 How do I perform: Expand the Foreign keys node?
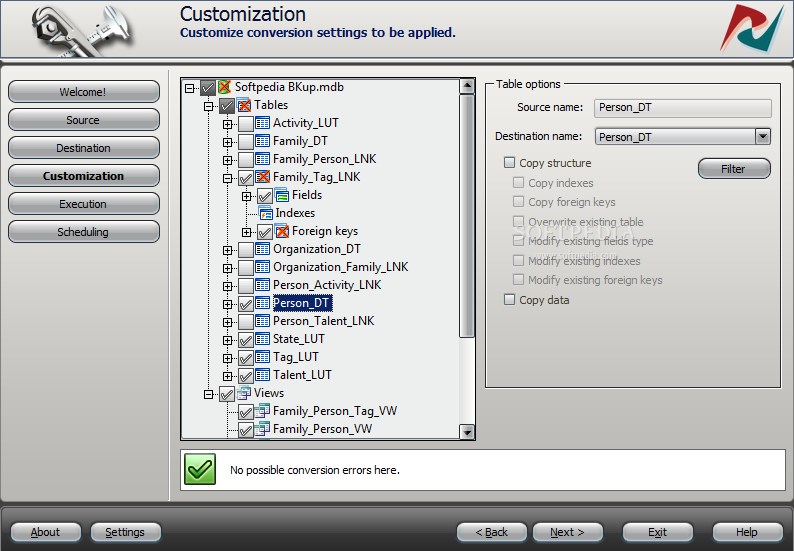[x=247, y=232]
